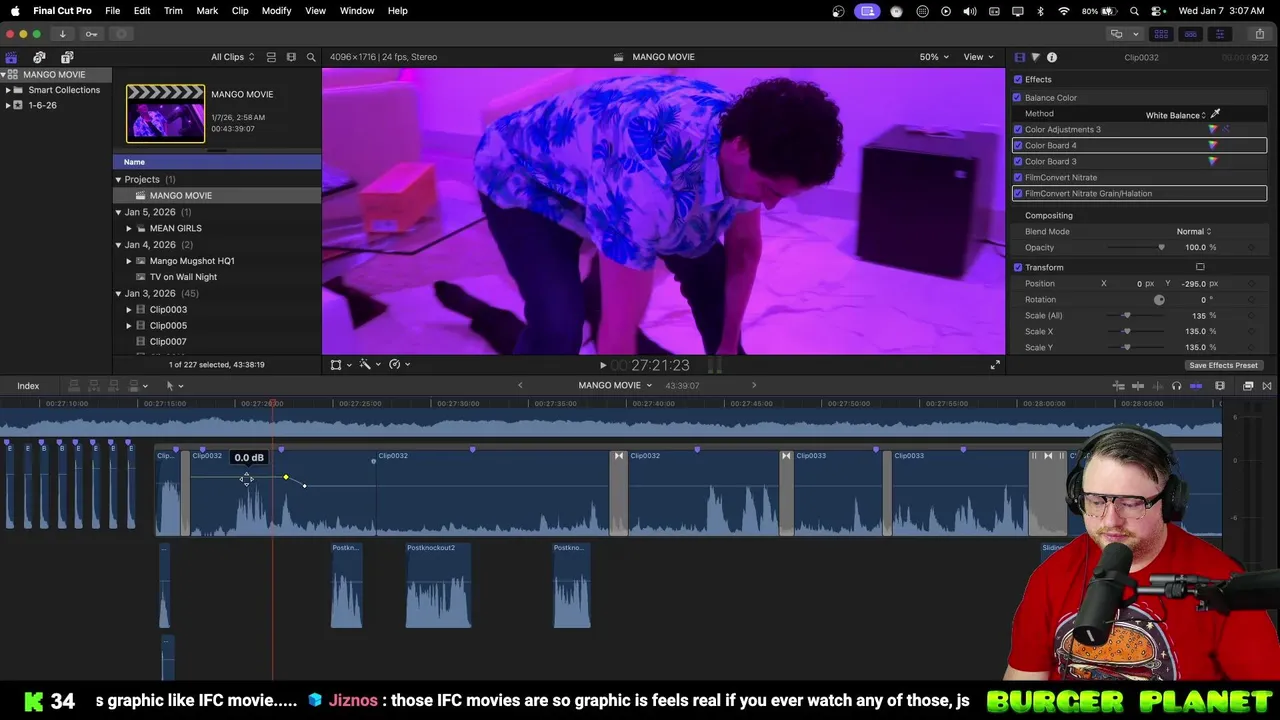
Task: Open the Effects browser icon
Action: (x=1248, y=386)
